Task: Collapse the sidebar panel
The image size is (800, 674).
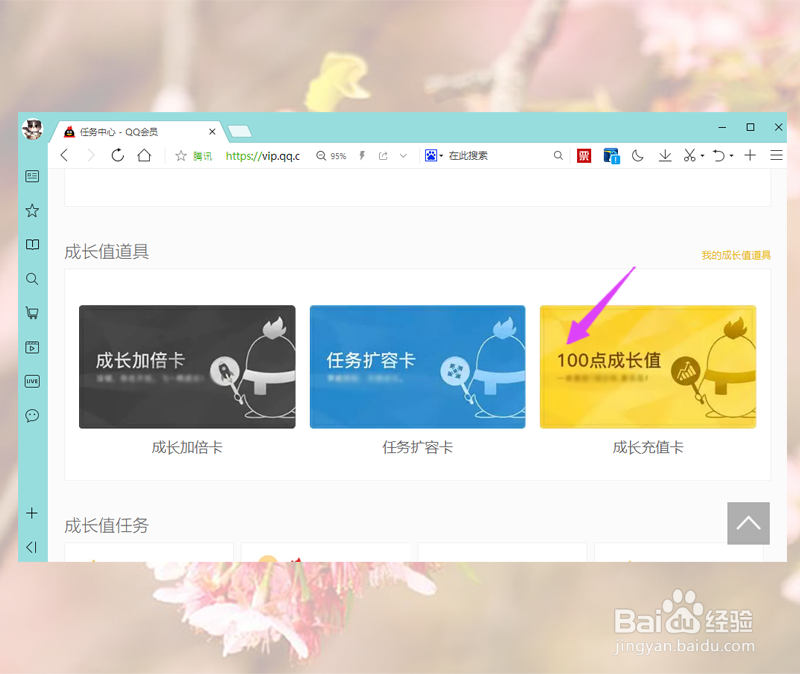Action: point(32,547)
